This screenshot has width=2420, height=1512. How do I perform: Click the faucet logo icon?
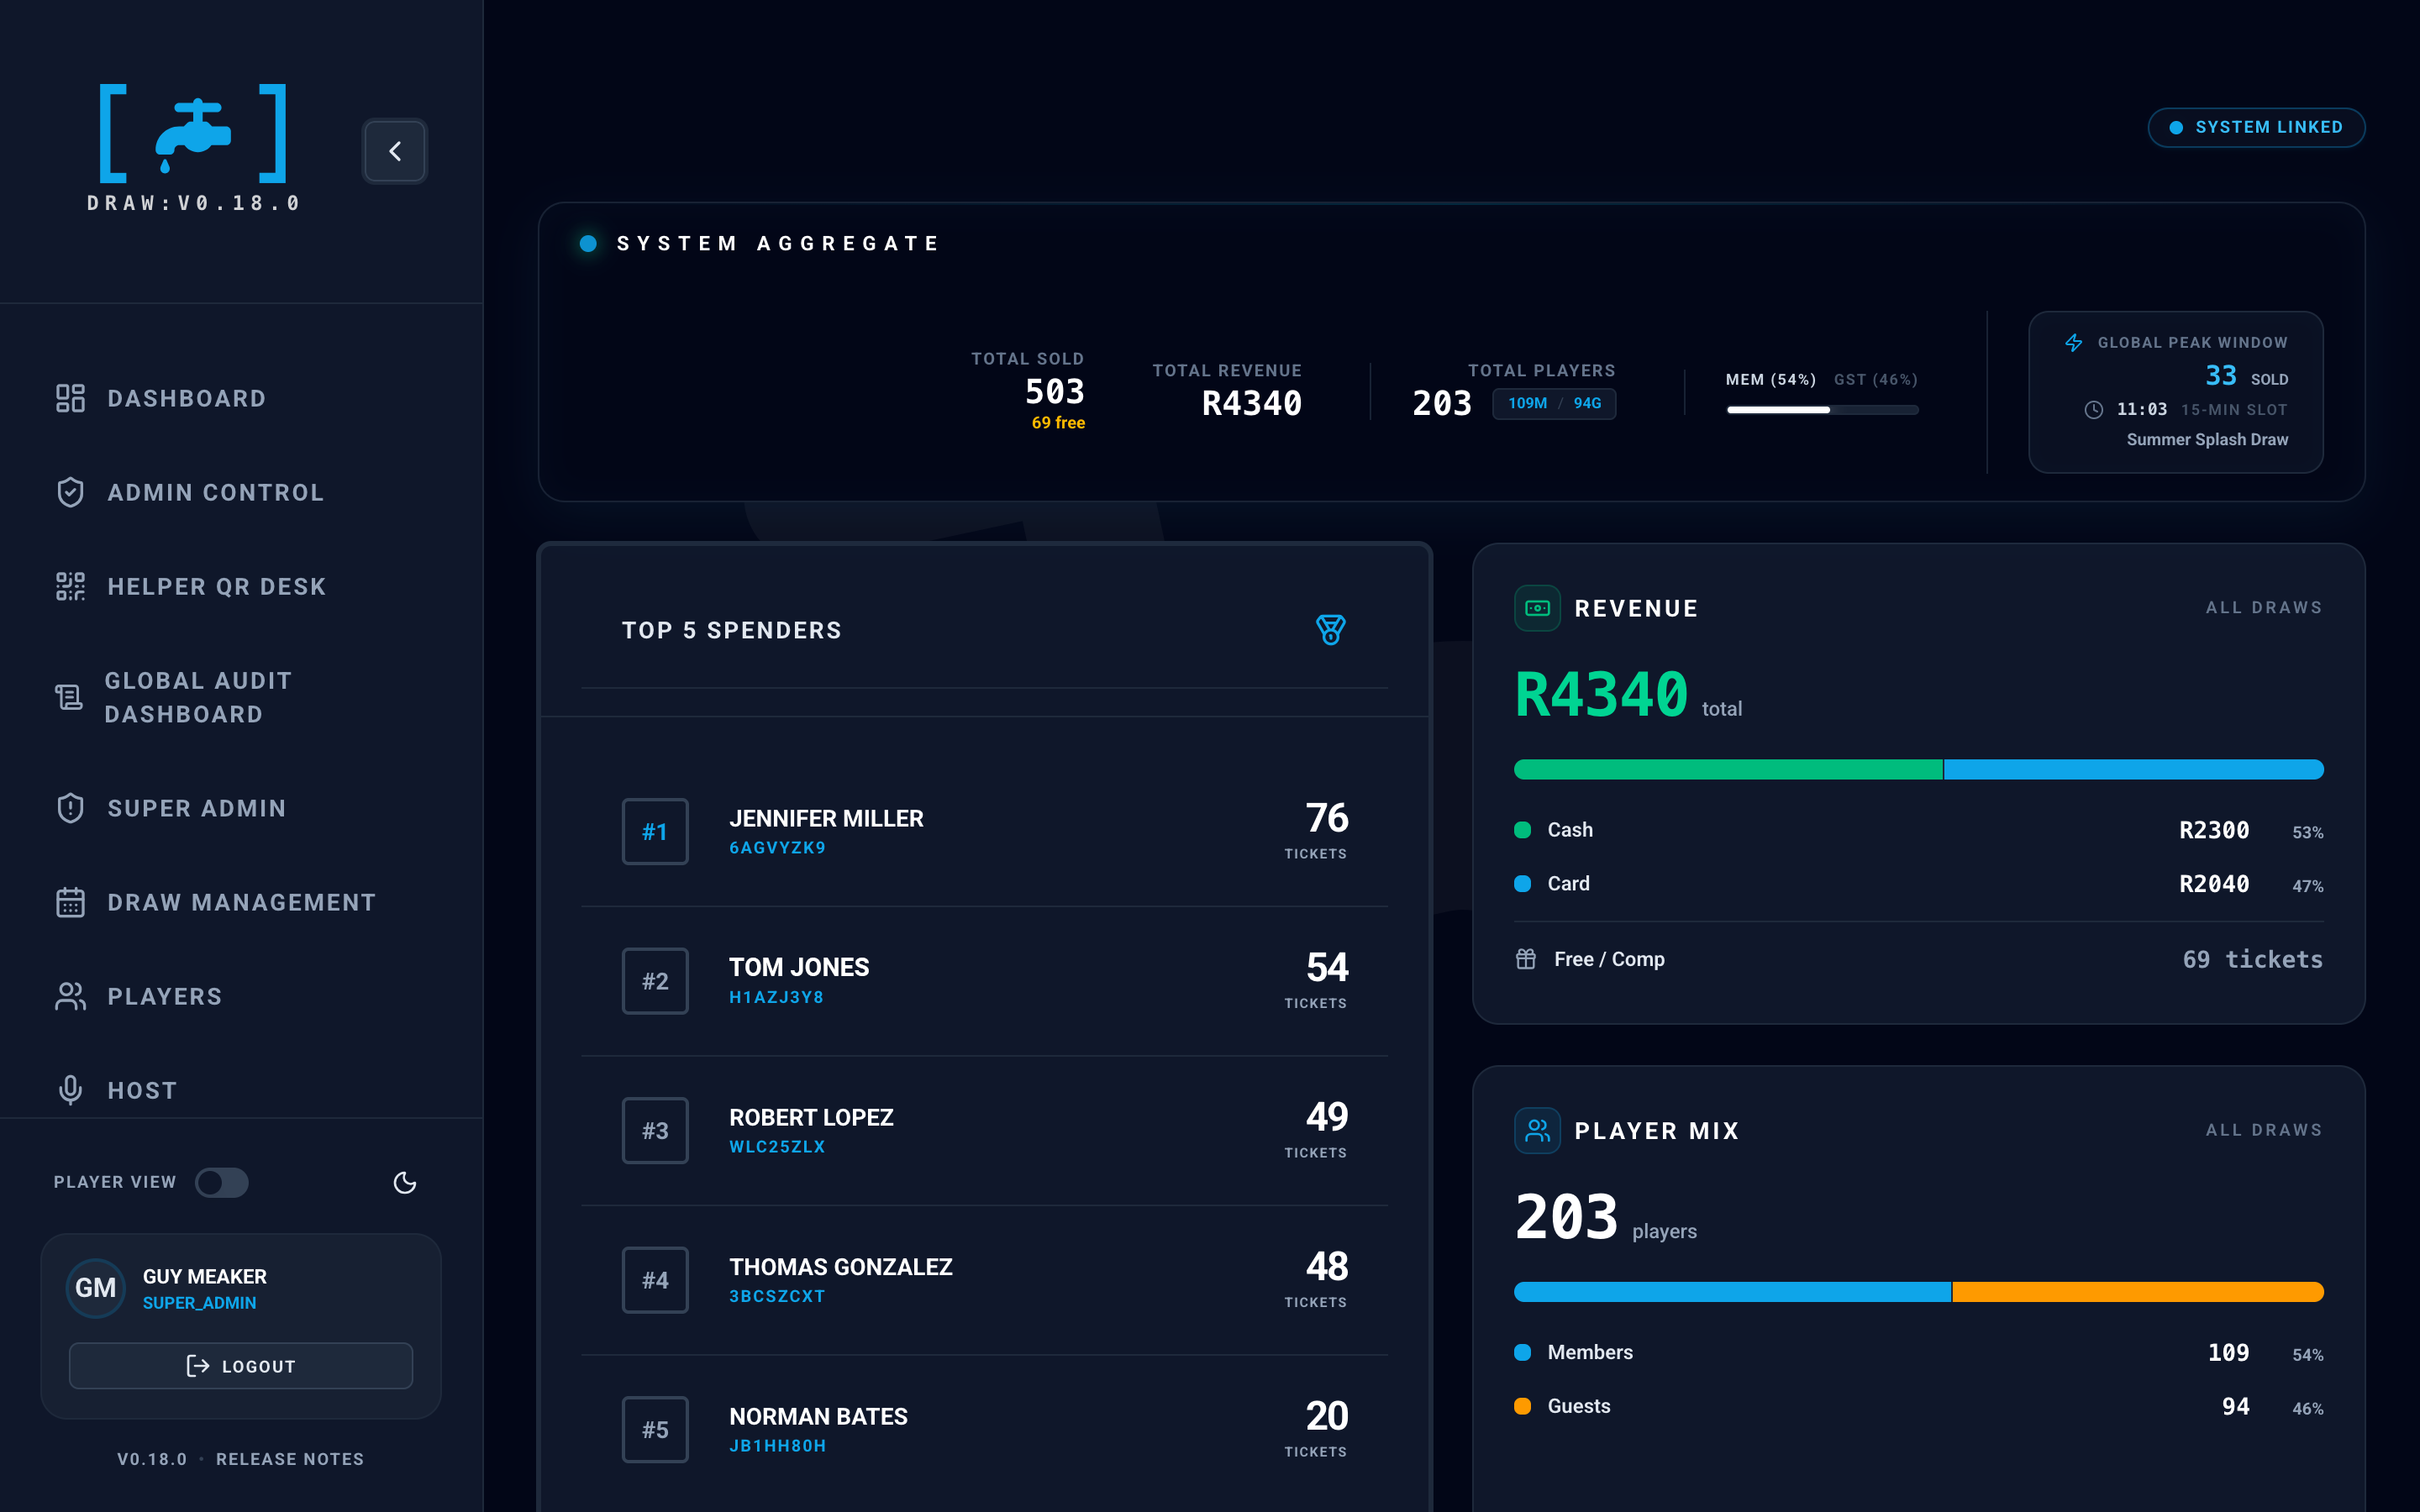pyautogui.click(x=193, y=134)
